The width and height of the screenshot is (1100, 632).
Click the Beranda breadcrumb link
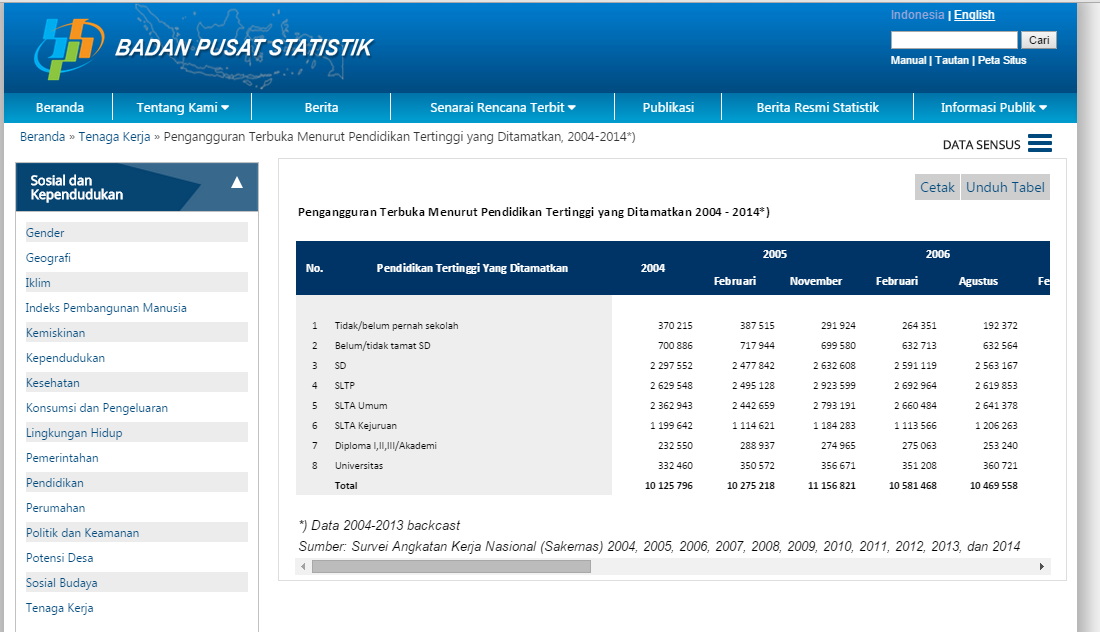point(42,137)
